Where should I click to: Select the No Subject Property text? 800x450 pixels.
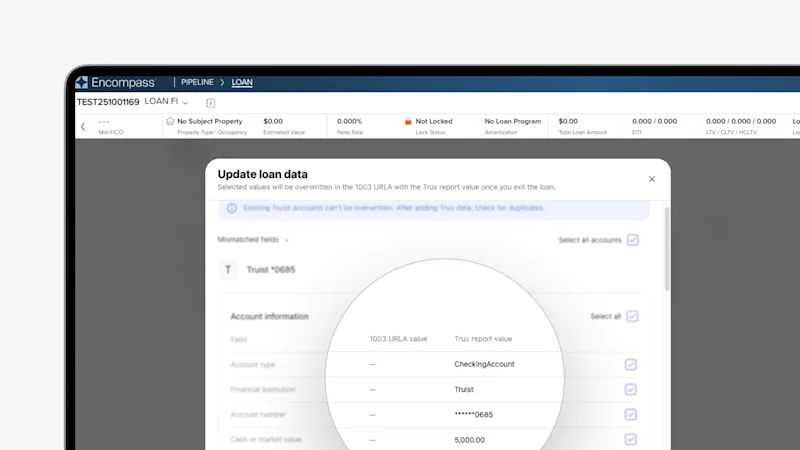point(210,121)
